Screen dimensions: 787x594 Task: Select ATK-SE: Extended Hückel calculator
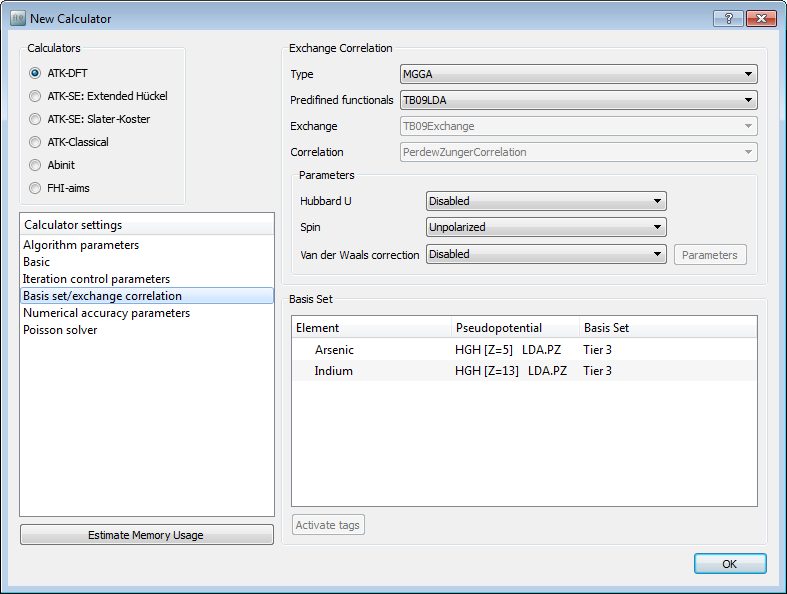click(35, 96)
